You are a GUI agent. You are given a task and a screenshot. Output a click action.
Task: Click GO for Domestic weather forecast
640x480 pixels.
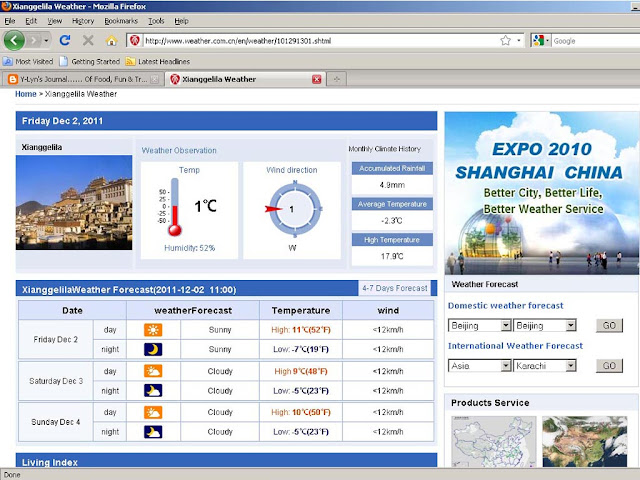[609, 325]
